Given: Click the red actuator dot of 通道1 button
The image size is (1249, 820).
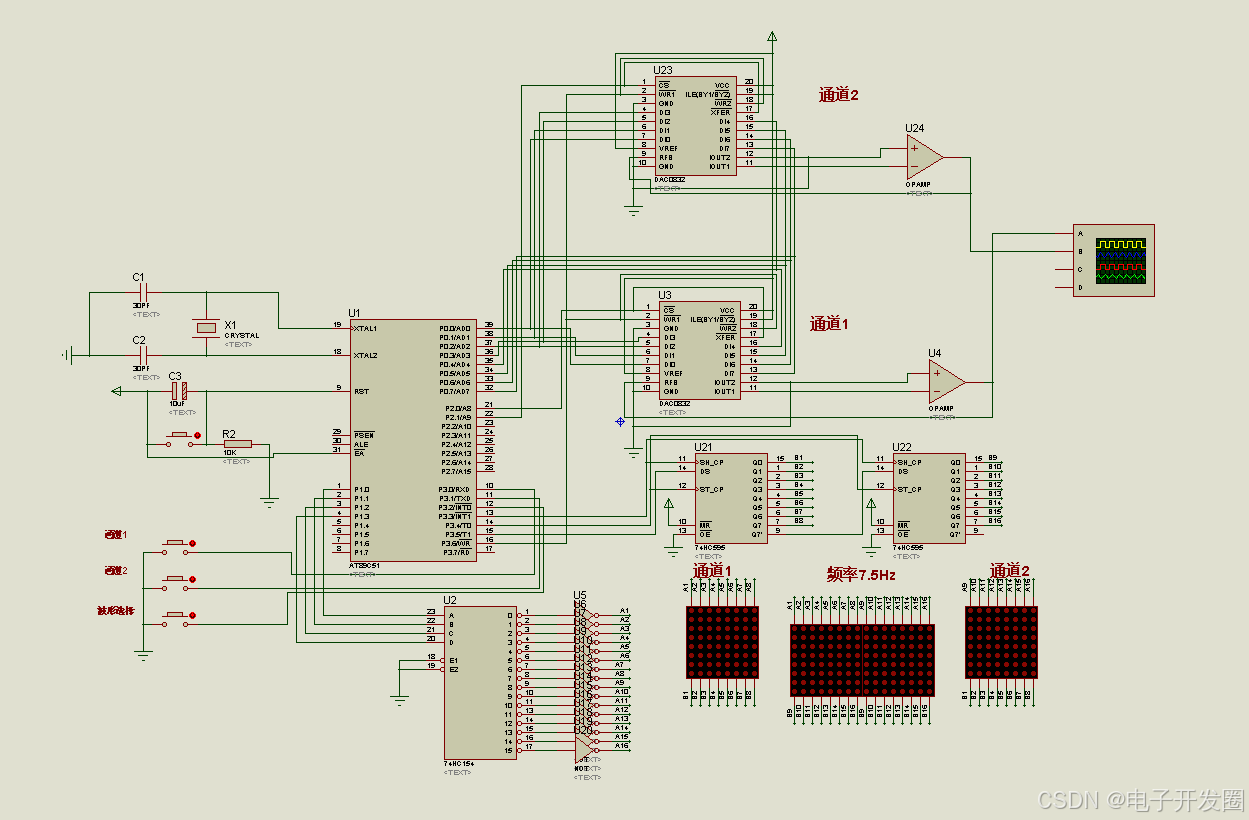Looking at the screenshot, I should click(x=193, y=544).
